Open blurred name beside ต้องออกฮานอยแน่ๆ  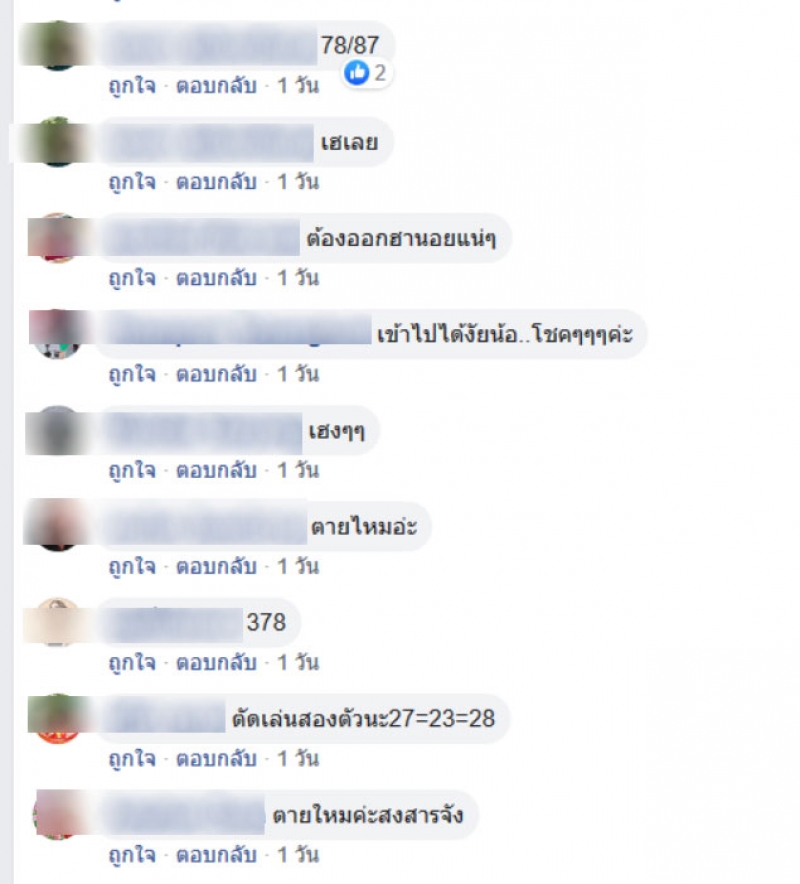click(202, 238)
